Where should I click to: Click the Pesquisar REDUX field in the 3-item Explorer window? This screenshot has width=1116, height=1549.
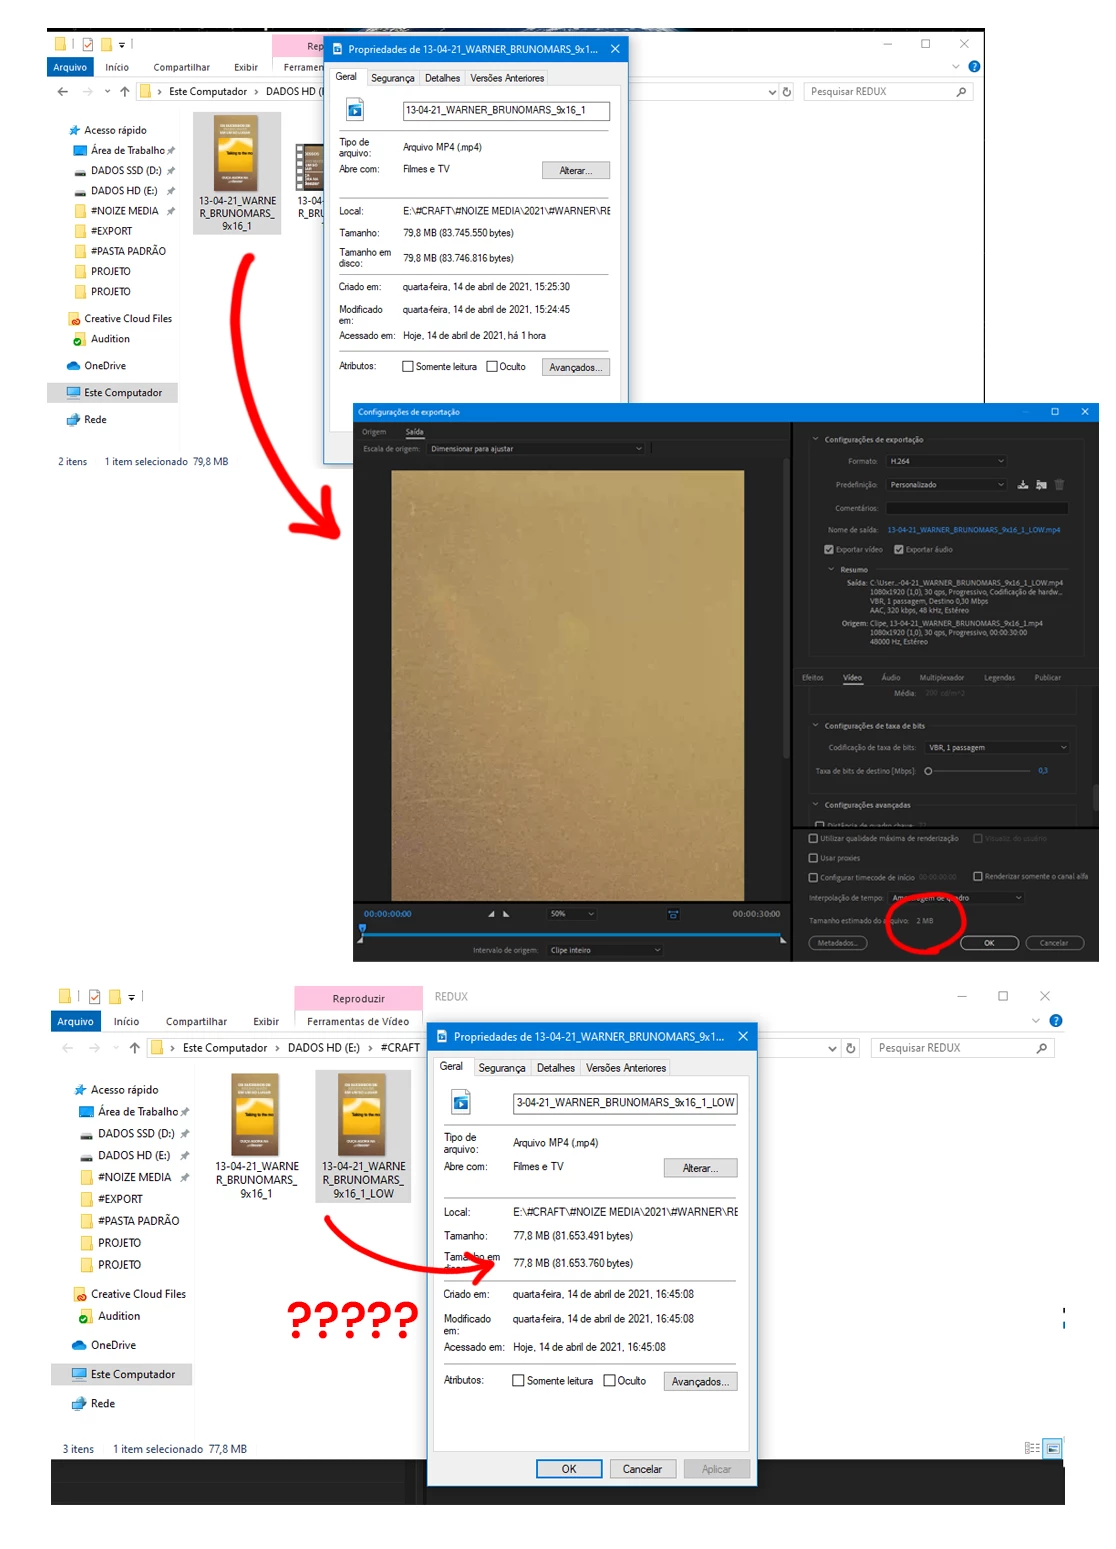tap(964, 1048)
